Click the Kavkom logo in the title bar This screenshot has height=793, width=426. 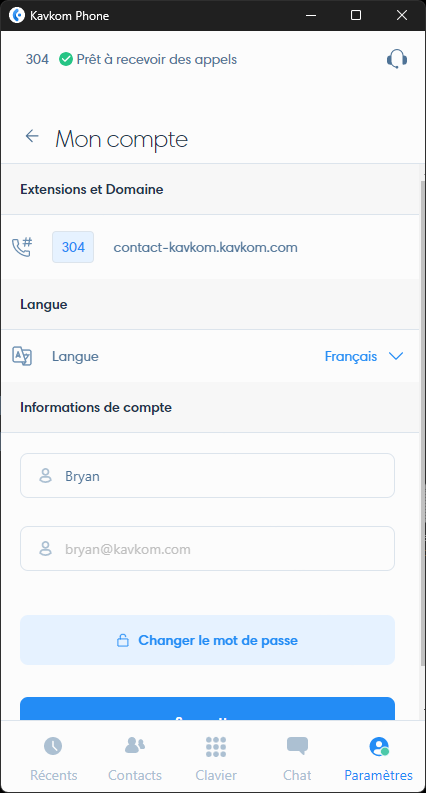click(x=17, y=16)
